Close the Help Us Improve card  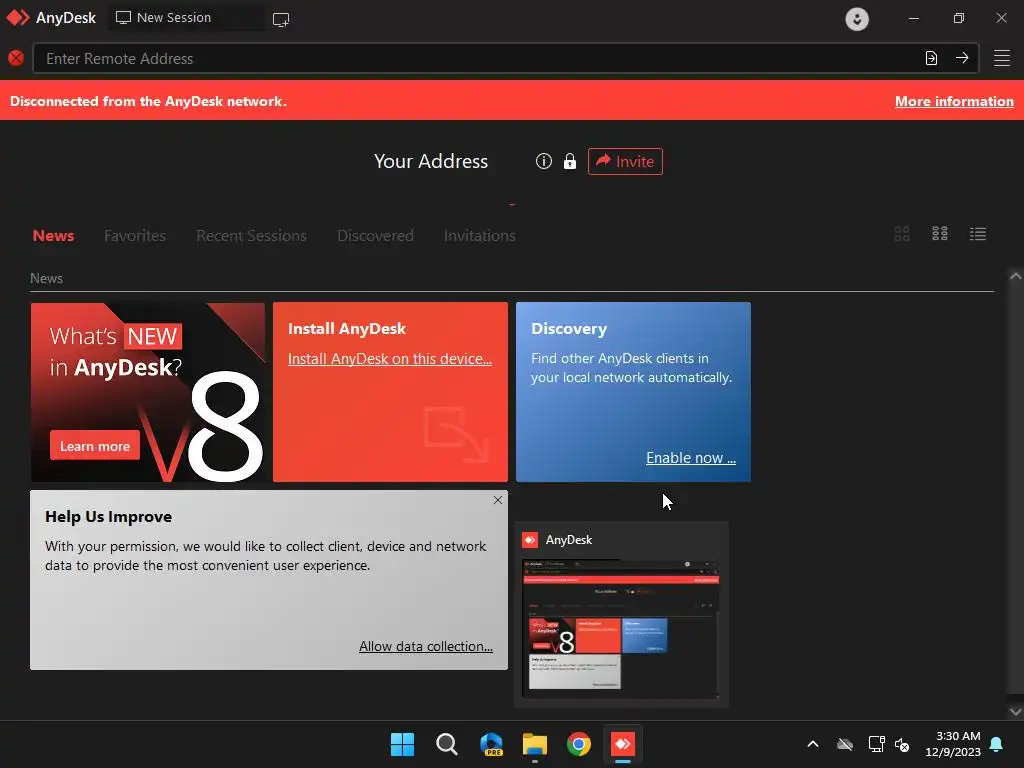[498, 500]
